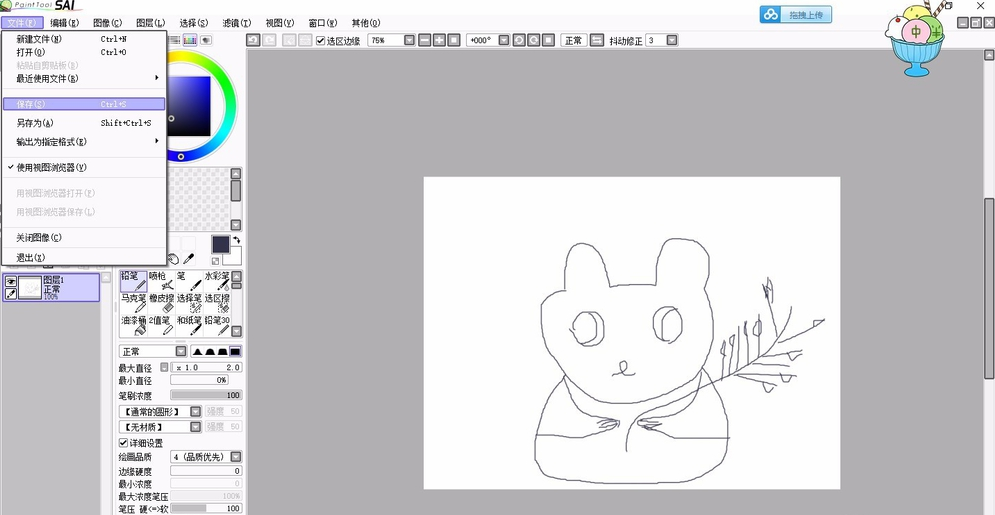The height and width of the screenshot is (515, 995).
Task: Open the 抖动修正 stabilizer dropdown
Action: (671, 41)
